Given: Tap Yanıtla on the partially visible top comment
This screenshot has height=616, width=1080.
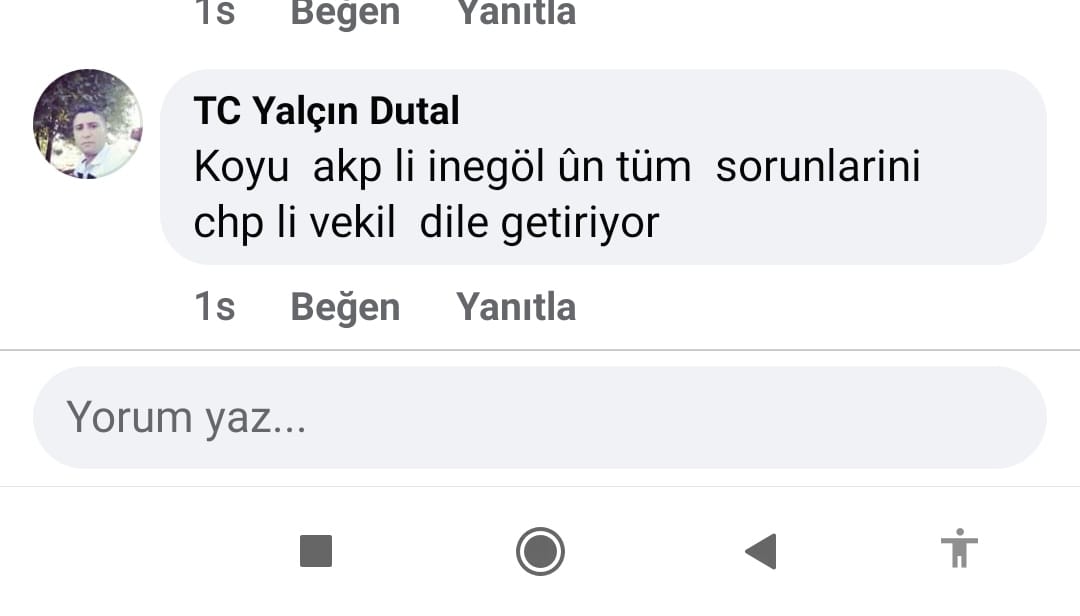Looking at the screenshot, I should point(516,12).
